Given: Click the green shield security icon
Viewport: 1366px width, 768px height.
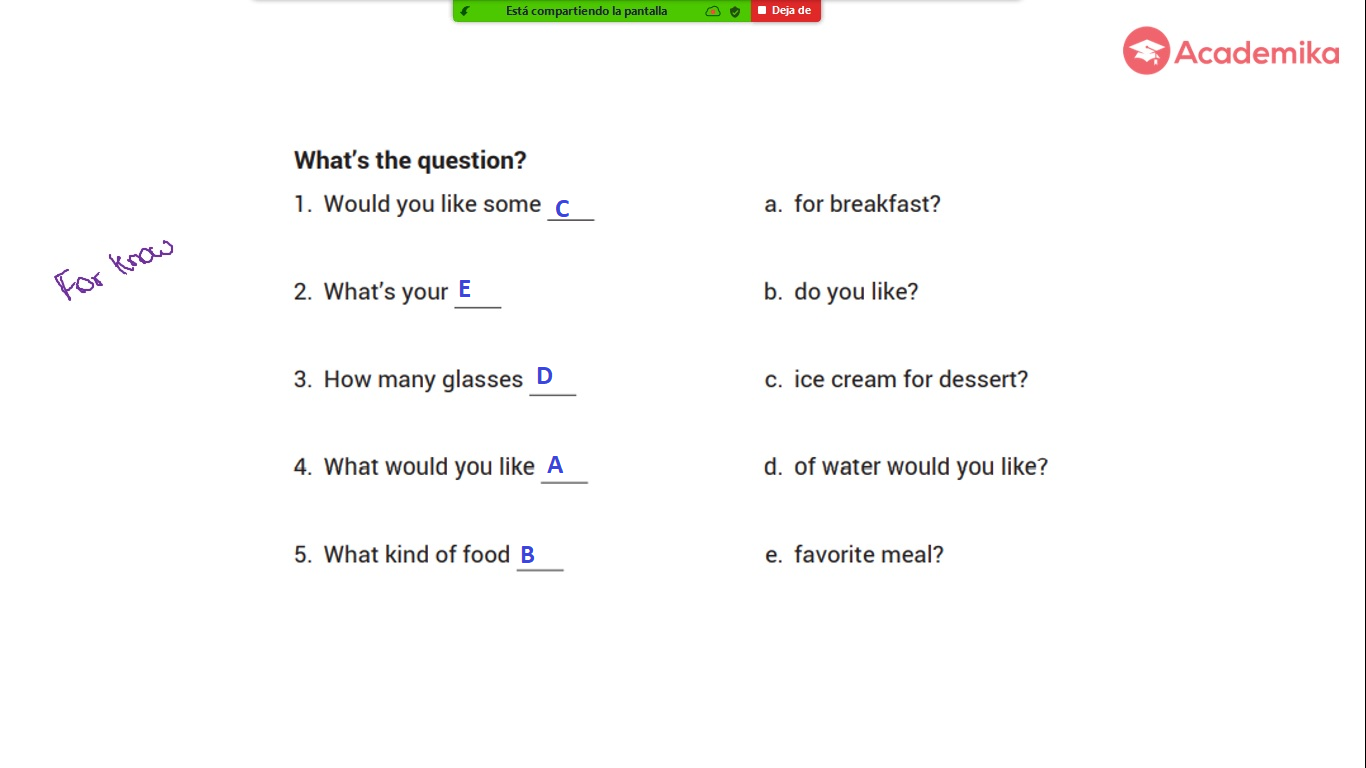Looking at the screenshot, I should [x=735, y=11].
